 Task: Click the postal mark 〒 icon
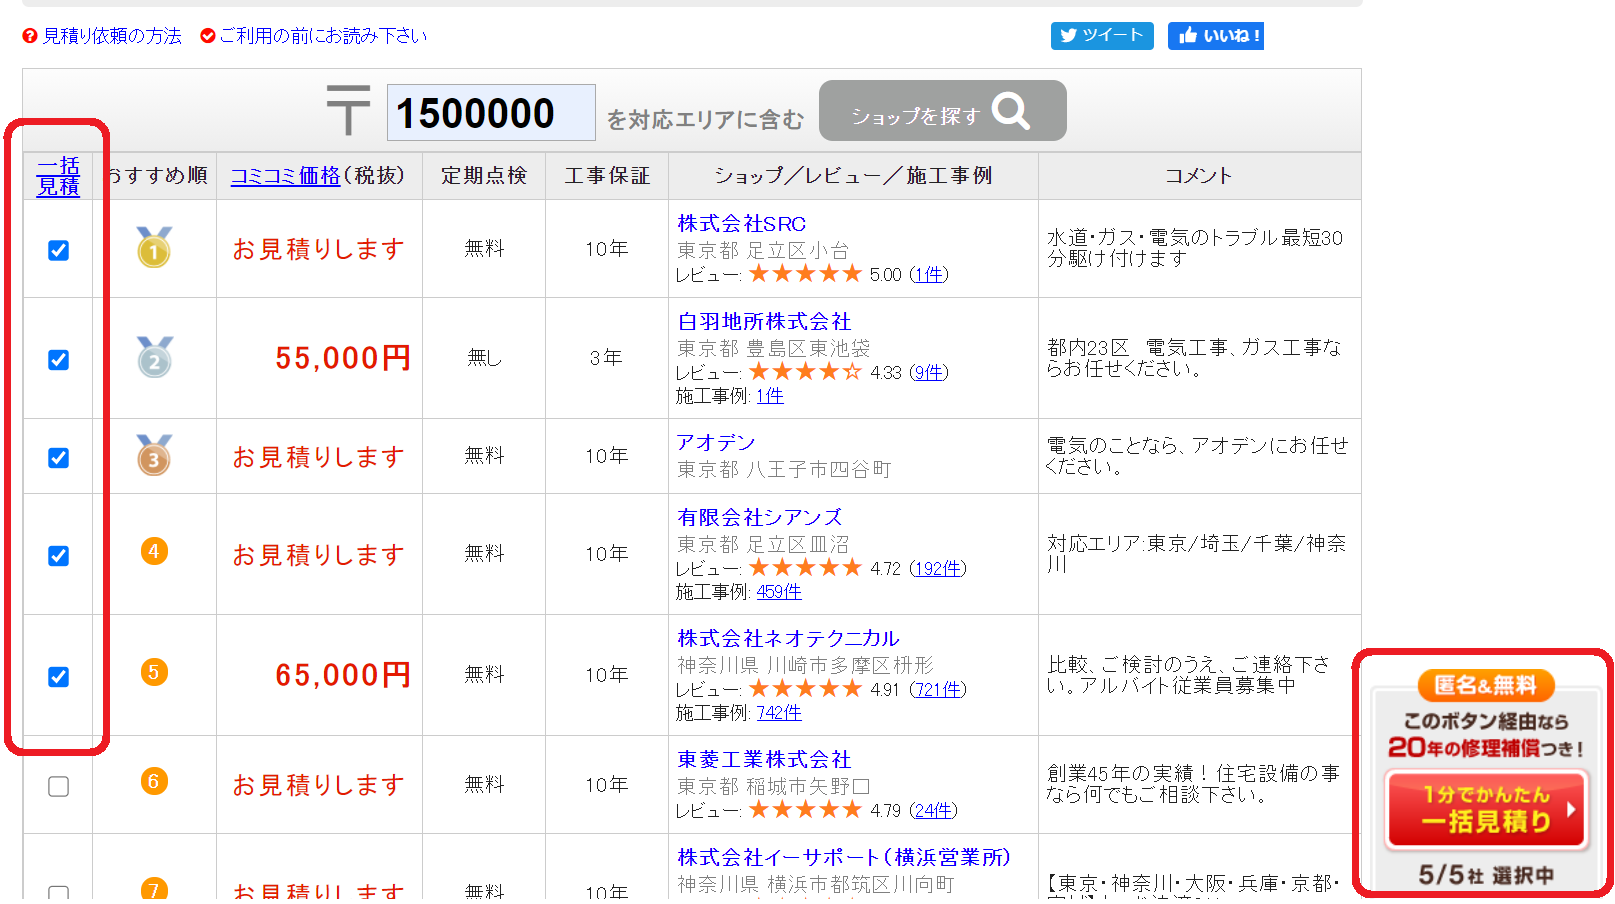point(348,110)
